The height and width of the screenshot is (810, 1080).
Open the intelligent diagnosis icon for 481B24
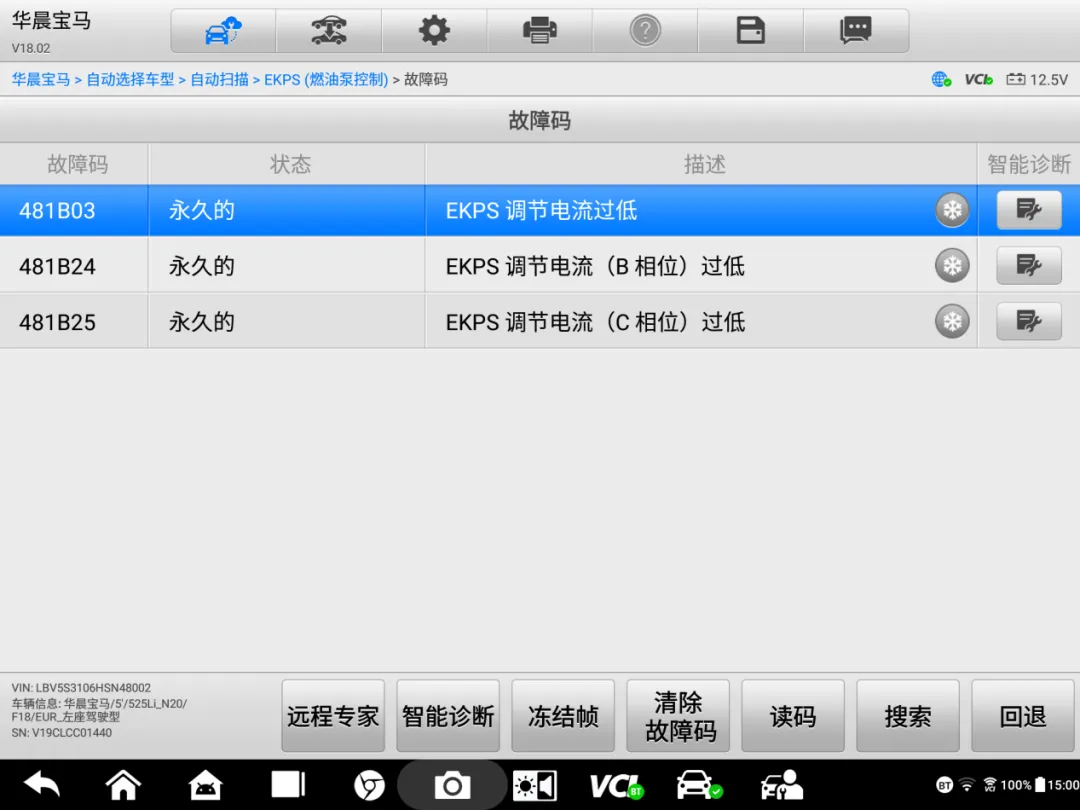pos(1029,266)
